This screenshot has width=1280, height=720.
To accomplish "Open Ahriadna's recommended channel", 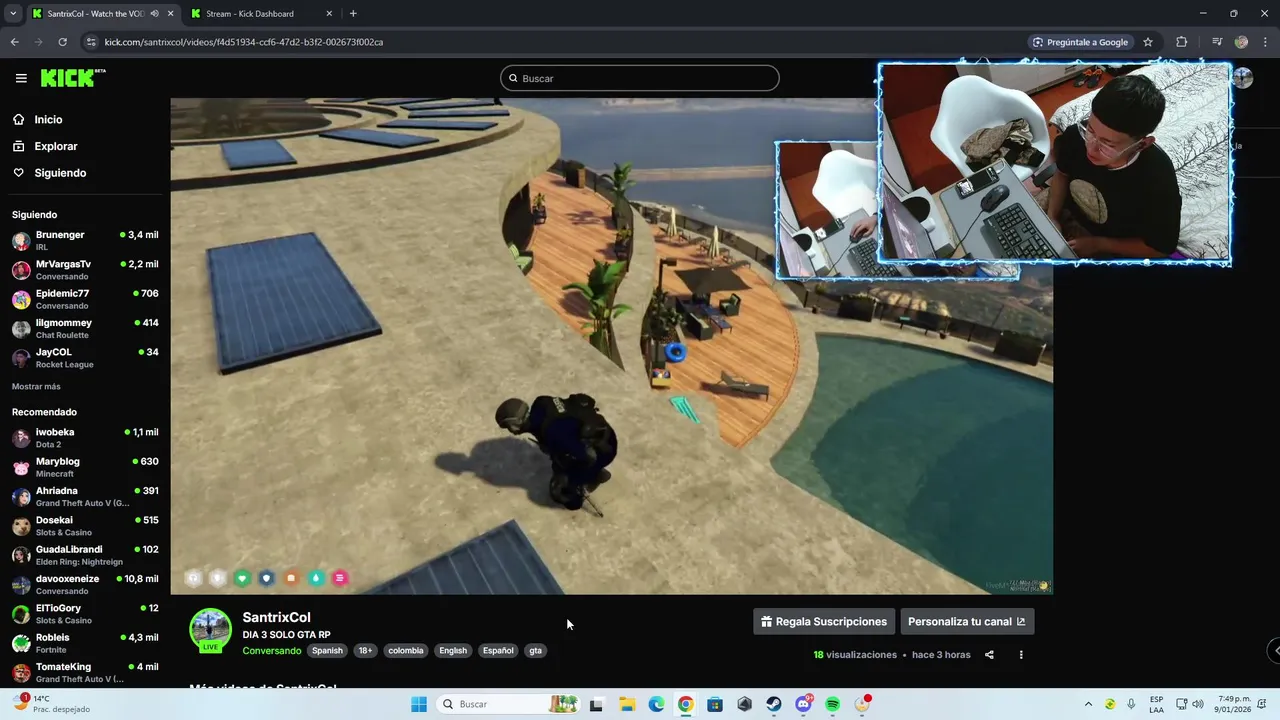I will [x=85, y=496].
